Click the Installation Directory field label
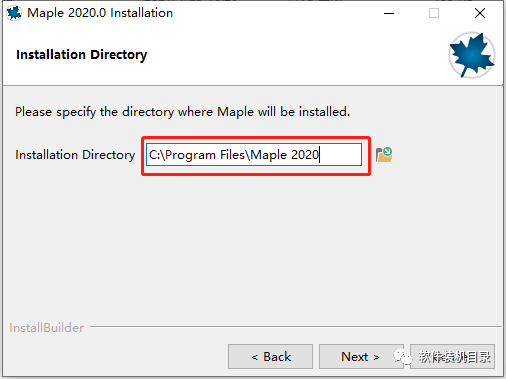The image size is (506, 379). [75, 155]
